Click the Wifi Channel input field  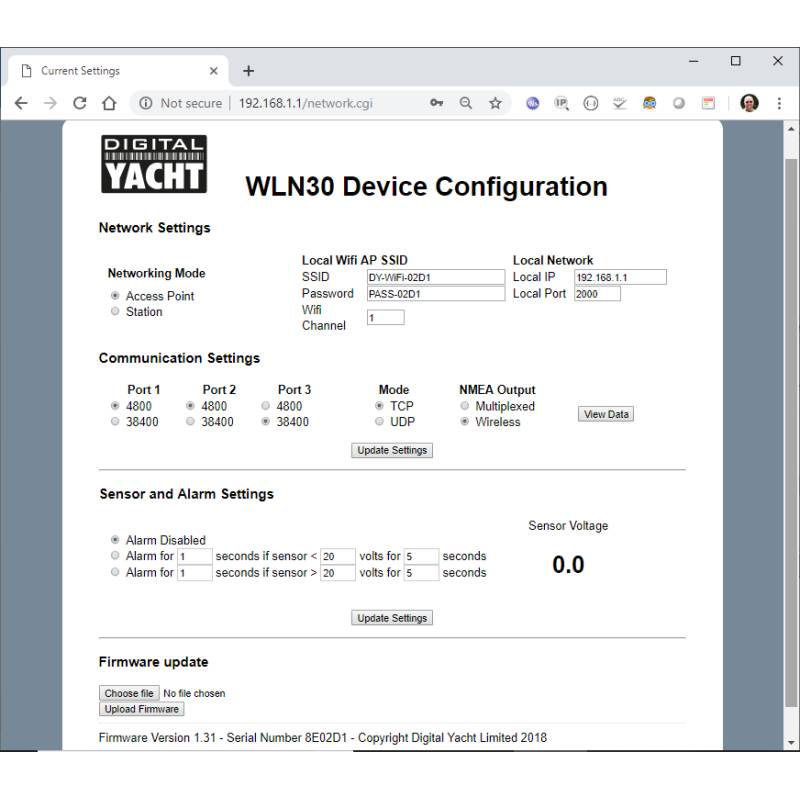coord(386,317)
